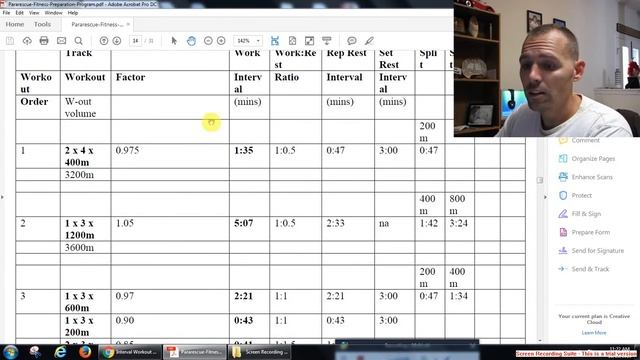Switch to Screen Recording taskbar window
640x360 pixels.
(x=260, y=352)
